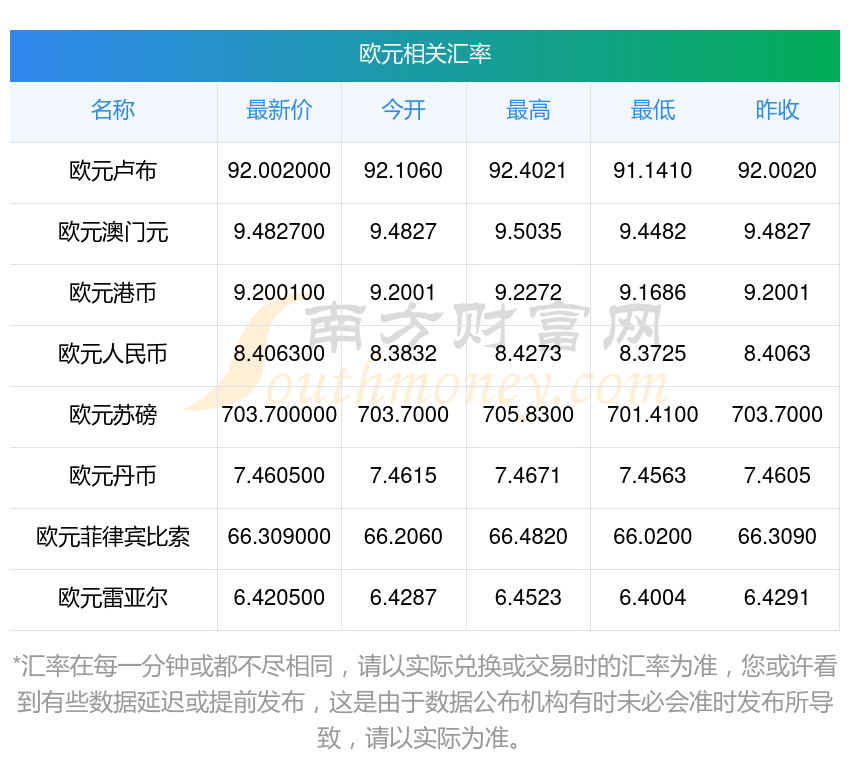
Task: Select the 欧元人民币 row name
Action: coord(113,354)
